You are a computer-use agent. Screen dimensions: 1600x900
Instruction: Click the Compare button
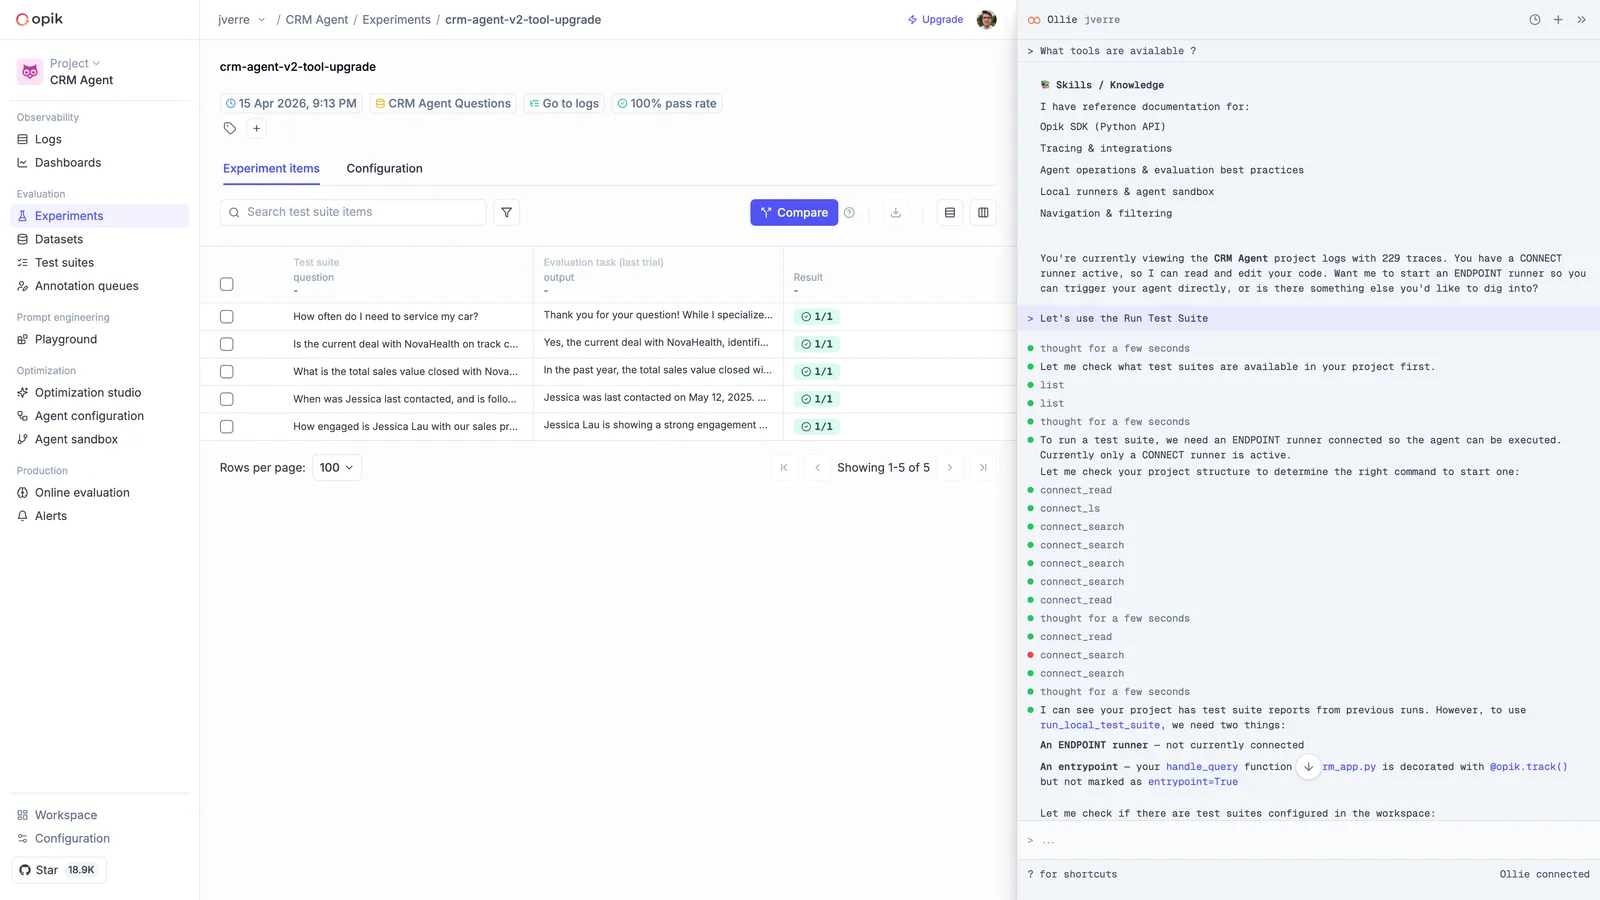point(794,212)
